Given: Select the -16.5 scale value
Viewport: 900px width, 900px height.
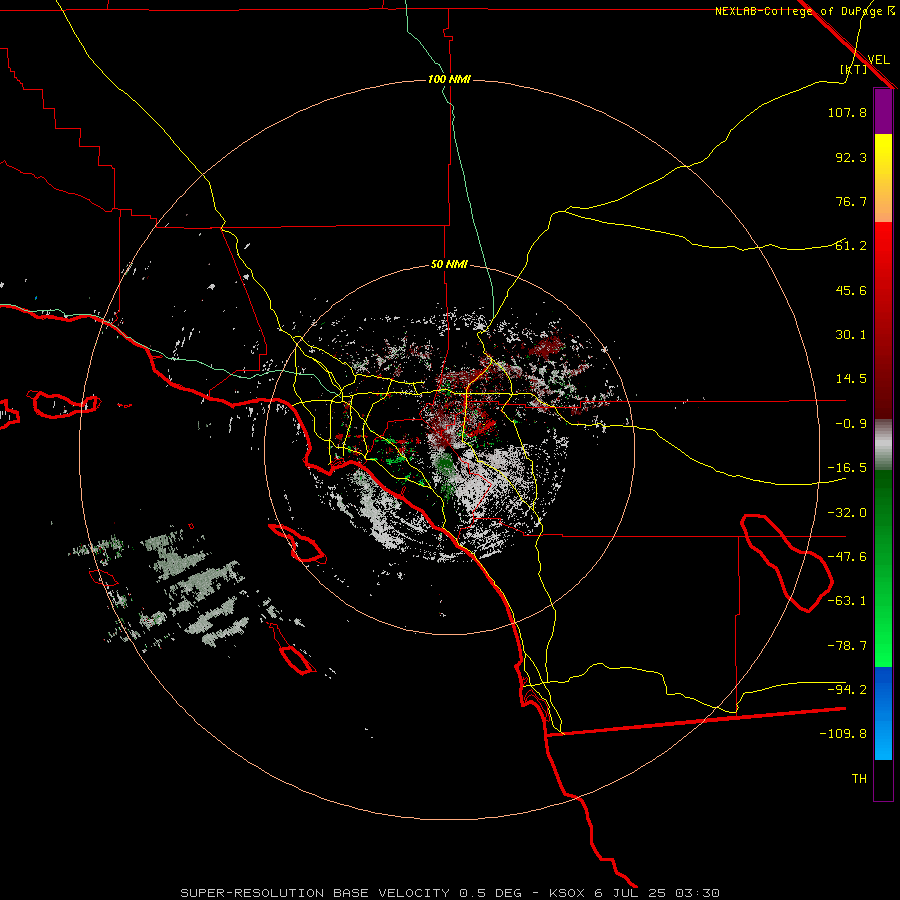Looking at the screenshot, I should [x=847, y=468].
